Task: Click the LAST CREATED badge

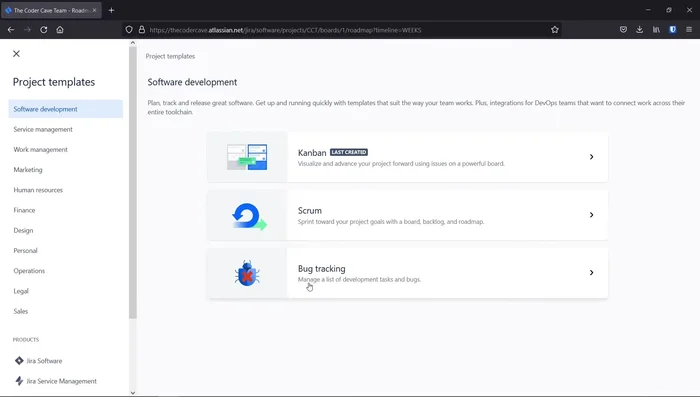Action: pos(349,152)
